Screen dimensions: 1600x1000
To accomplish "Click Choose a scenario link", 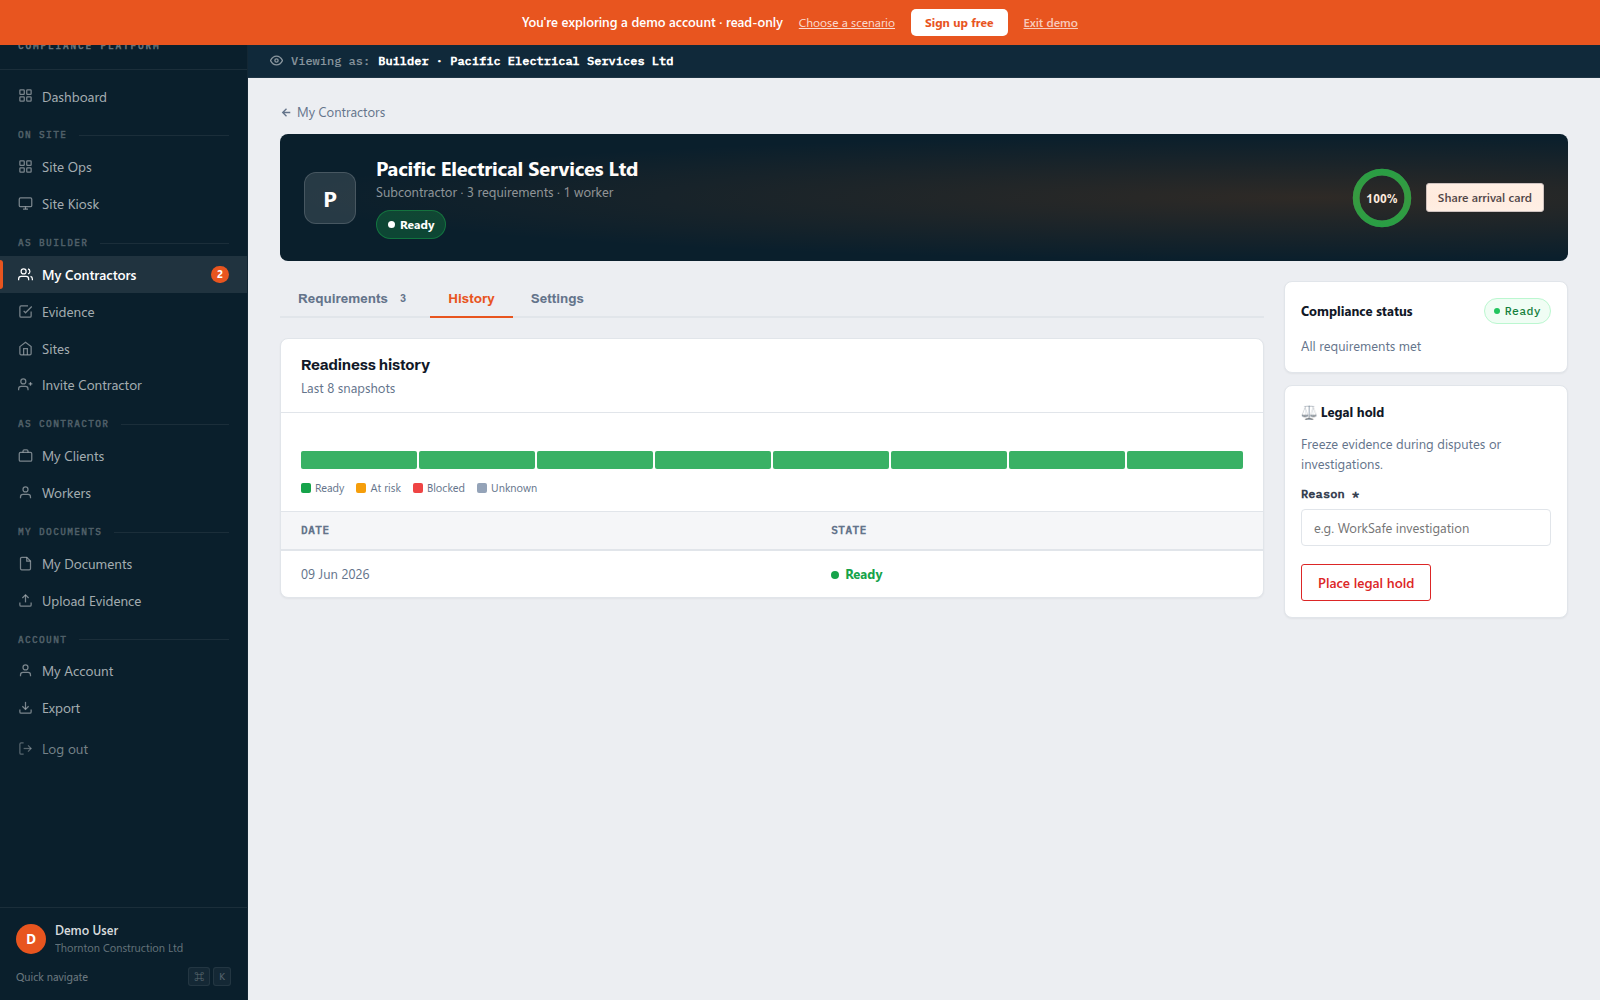I will 847,23.
